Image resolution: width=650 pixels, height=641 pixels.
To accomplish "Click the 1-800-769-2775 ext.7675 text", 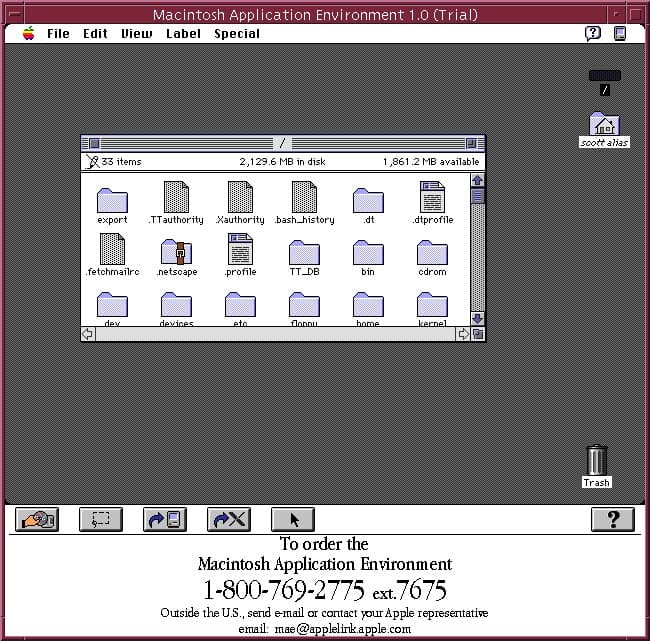I will [x=325, y=590].
